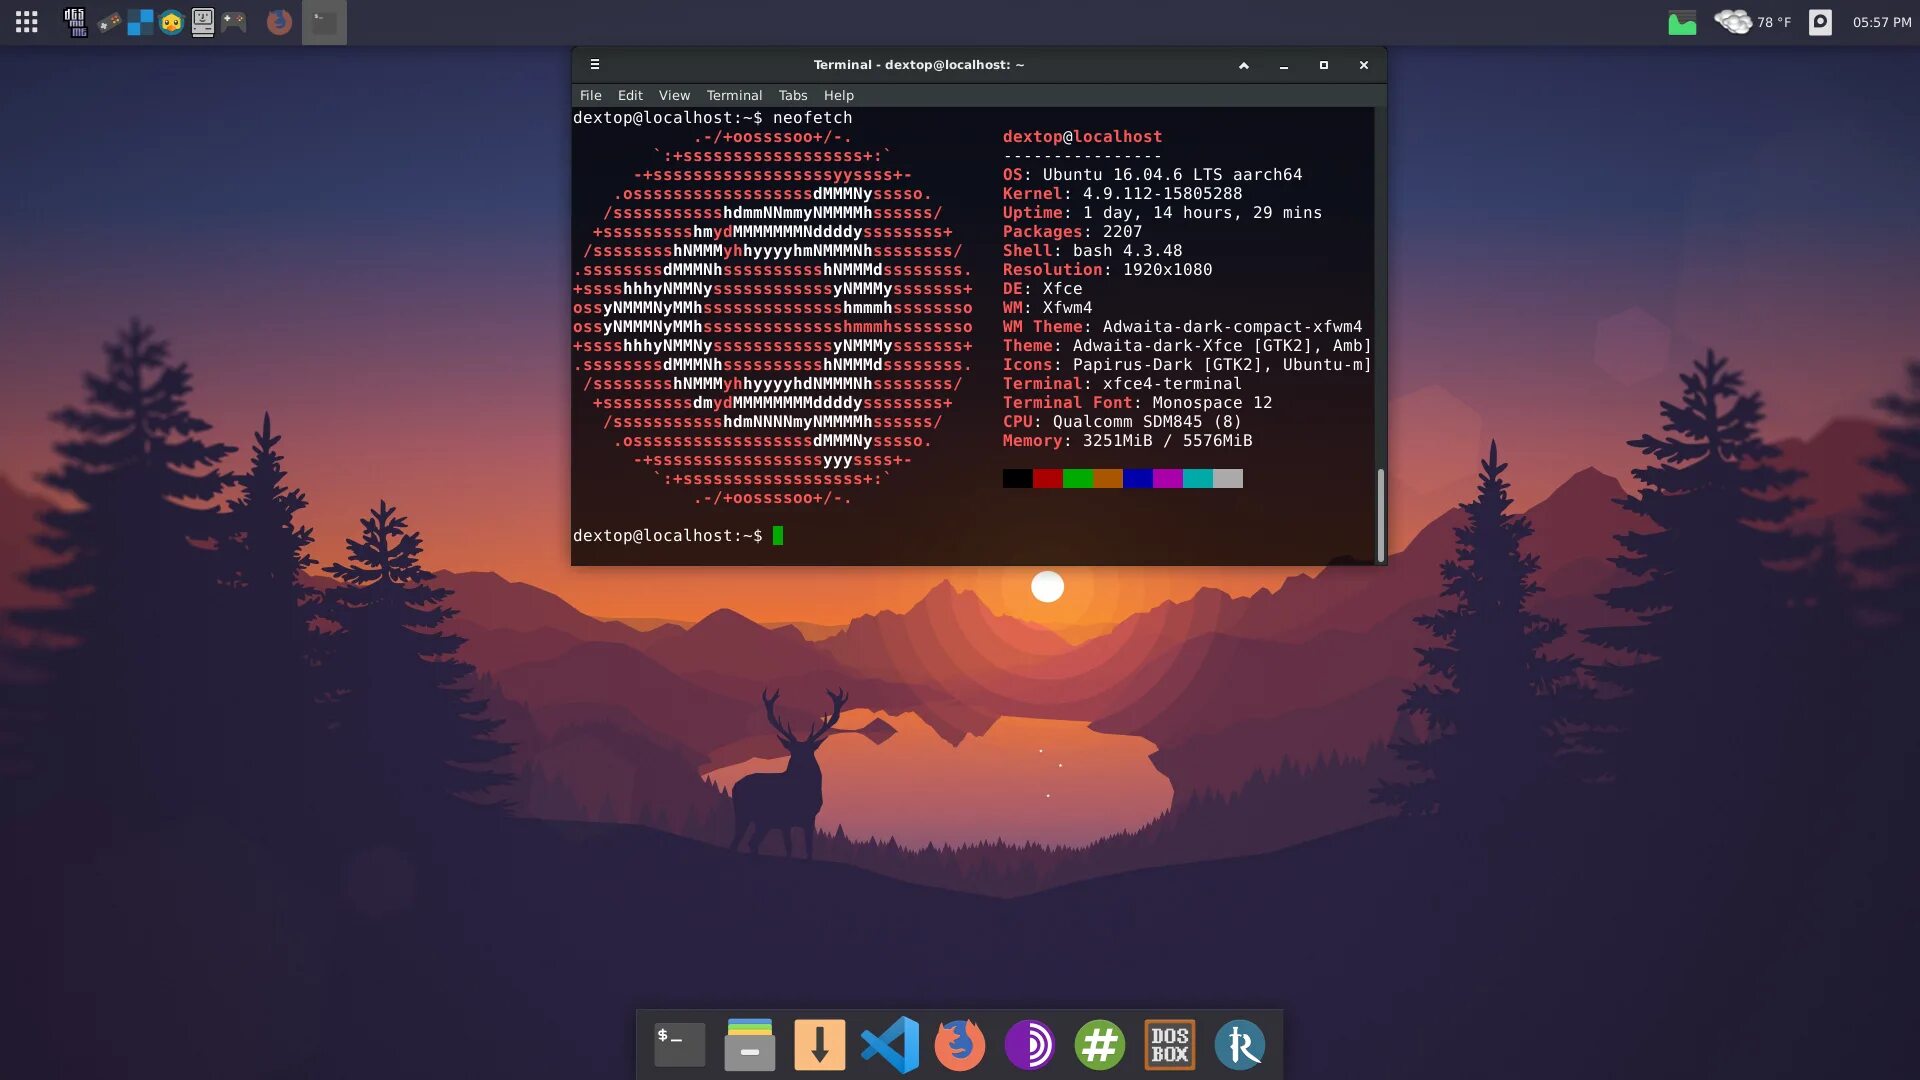This screenshot has height=1080, width=1920.
Task: Open the green system load monitor
Action: point(1682,22)
